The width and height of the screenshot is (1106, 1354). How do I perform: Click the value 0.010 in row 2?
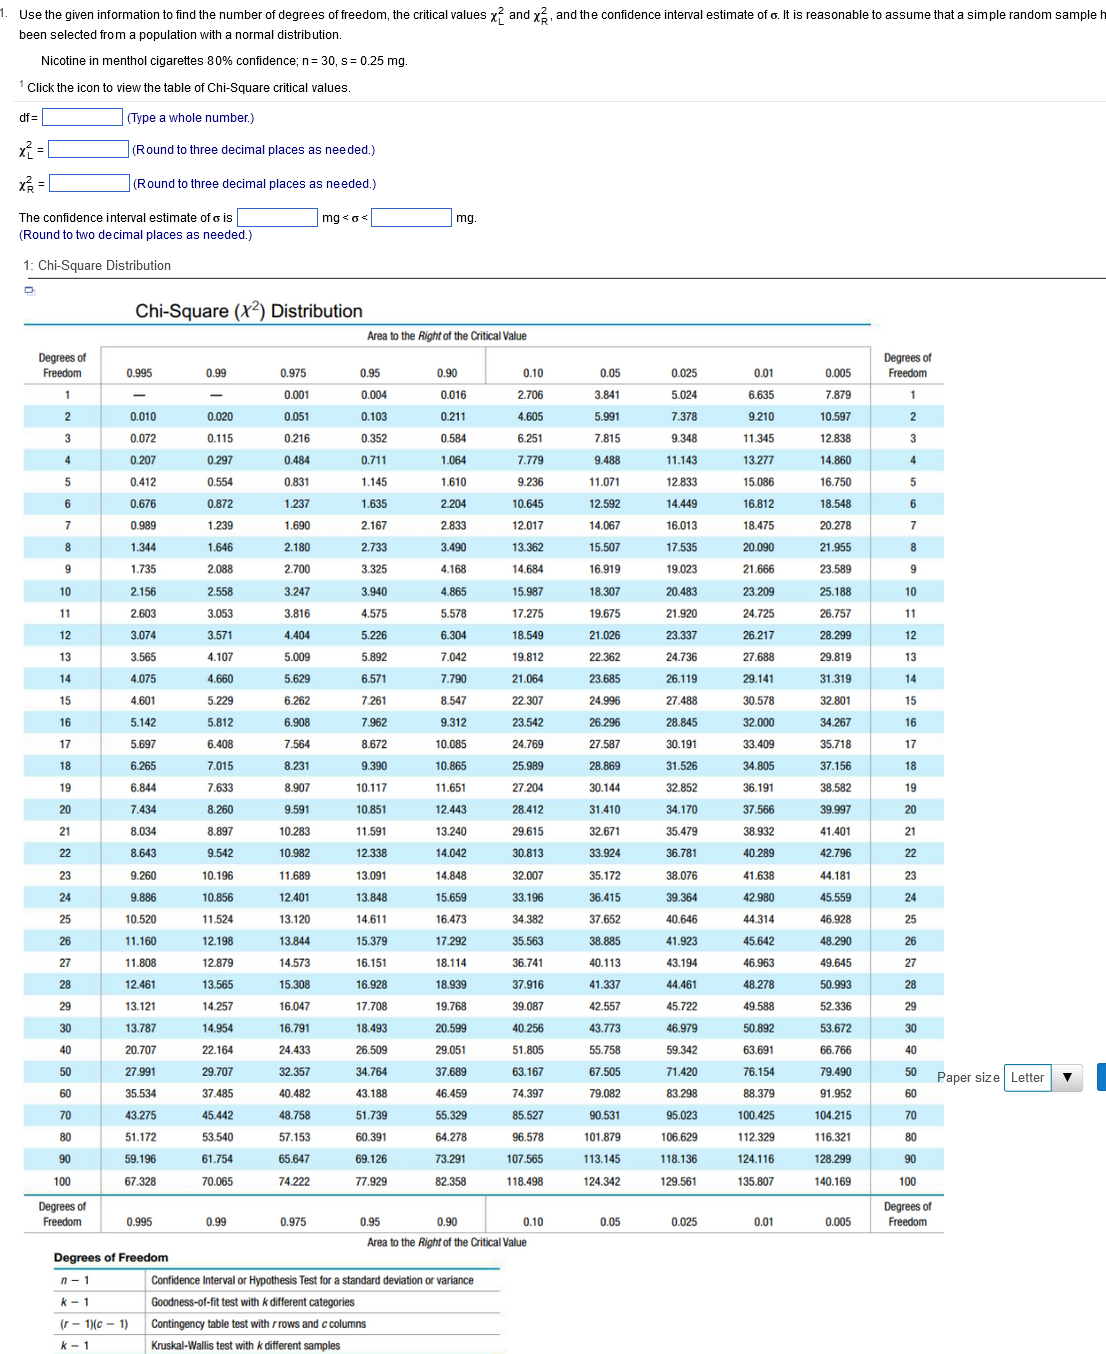click(x=143, y=417)
